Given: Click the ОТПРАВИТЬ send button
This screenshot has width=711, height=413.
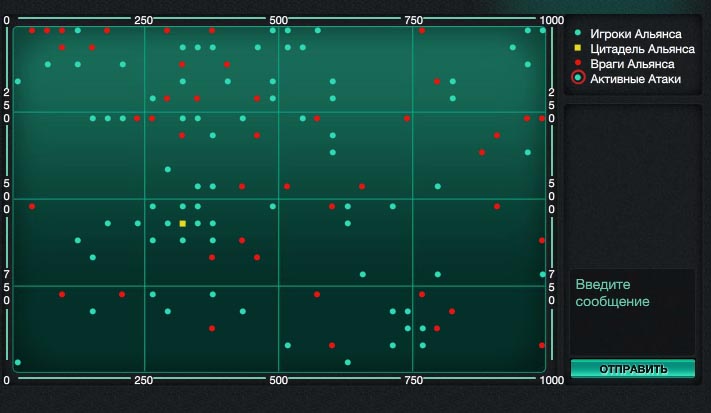Looking at the screenshot, I should pyautogui.click(x=633, y=369).
